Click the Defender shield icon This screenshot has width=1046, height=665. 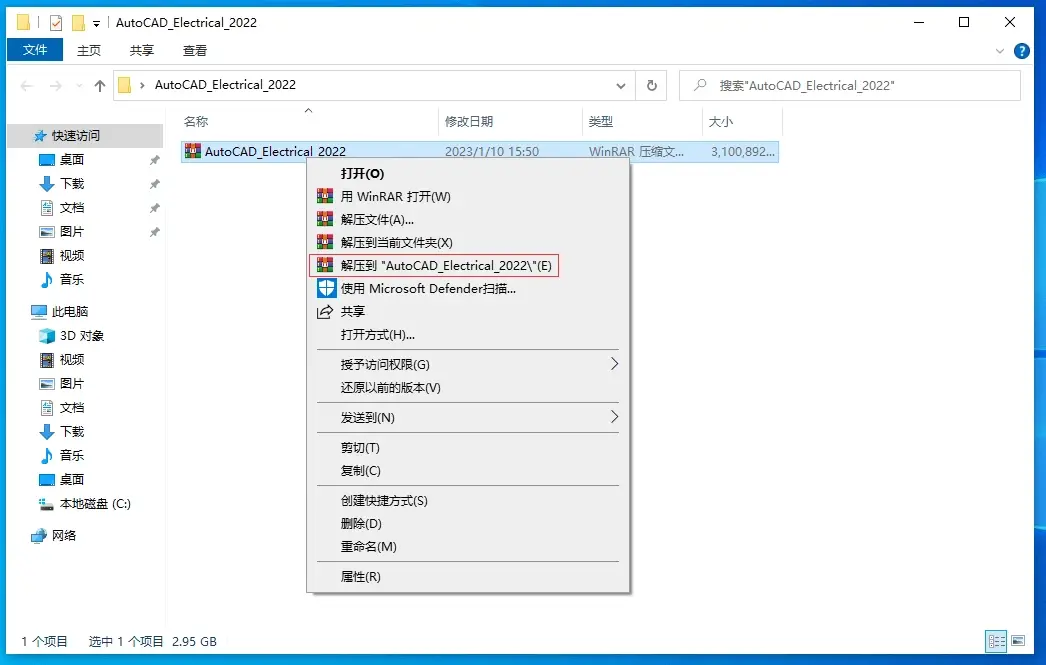[x=326, y=288]
